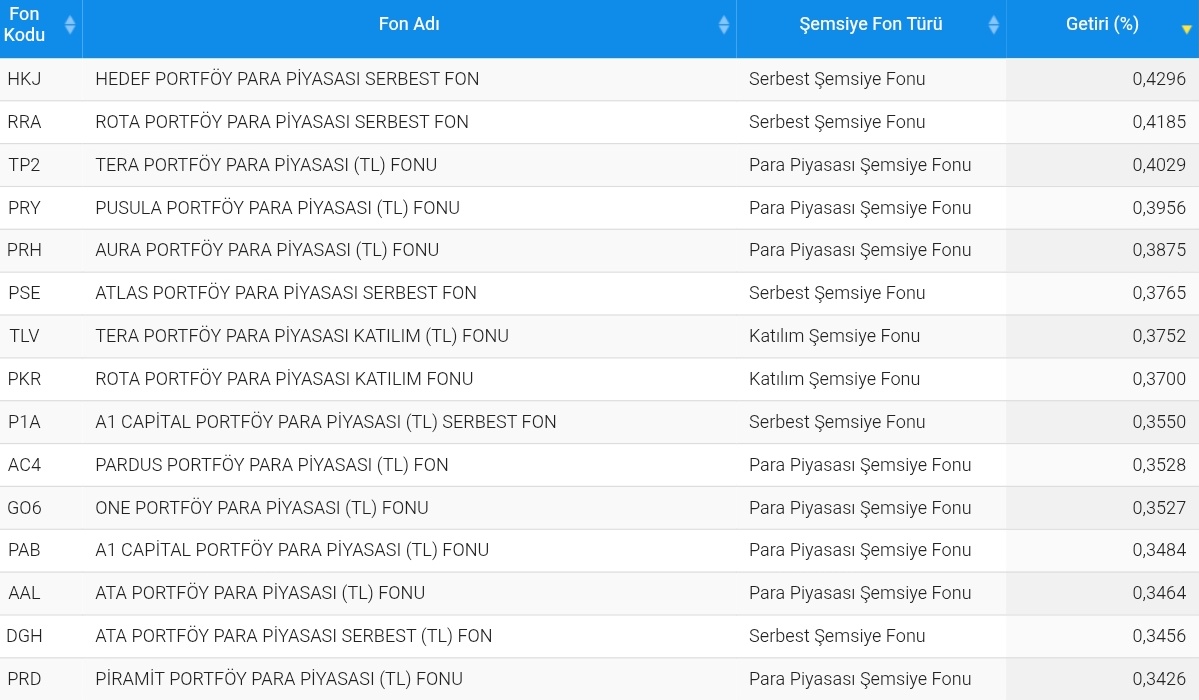Open ROTA PORTFÖY PARA PİYASASI KATILIM FONU
Image resolution: width=1199 pixels, height=700 pixels.
284,379
